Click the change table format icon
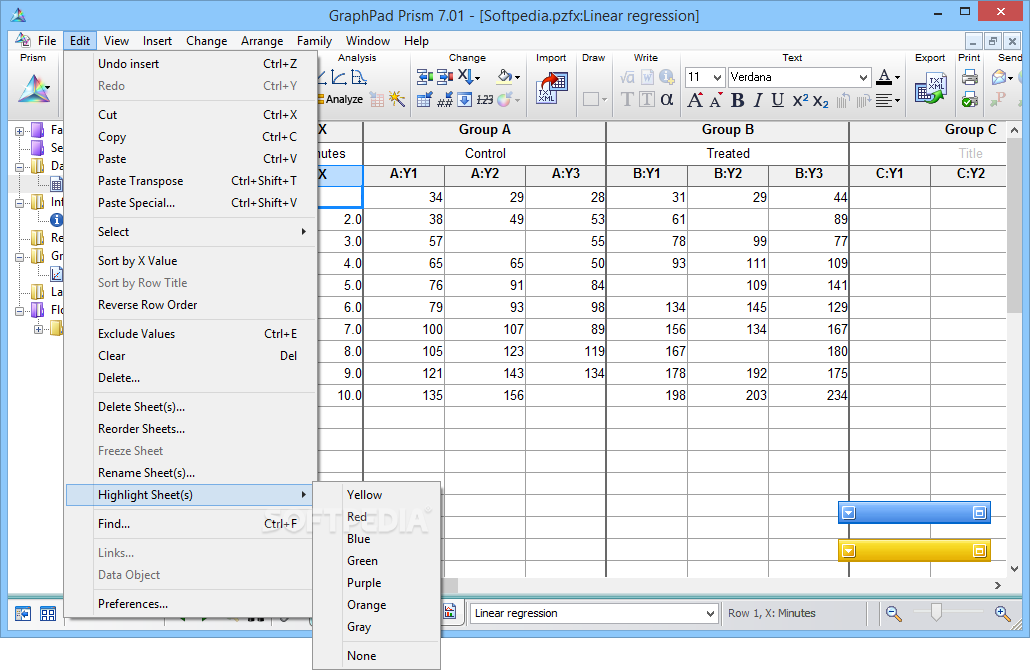The image size is (1030, 670). pos(424,99)
